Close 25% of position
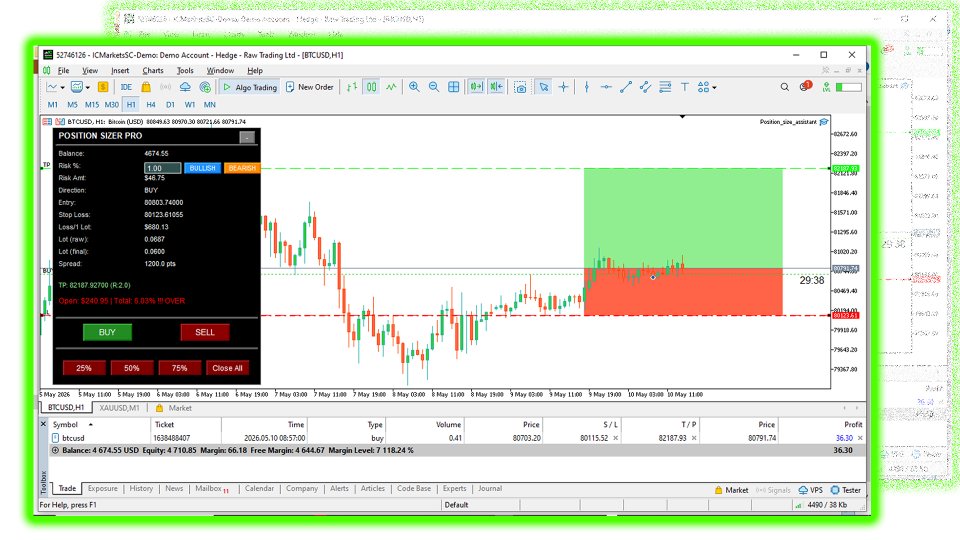This screenshot has width=960, height=540. pos(83,368)
